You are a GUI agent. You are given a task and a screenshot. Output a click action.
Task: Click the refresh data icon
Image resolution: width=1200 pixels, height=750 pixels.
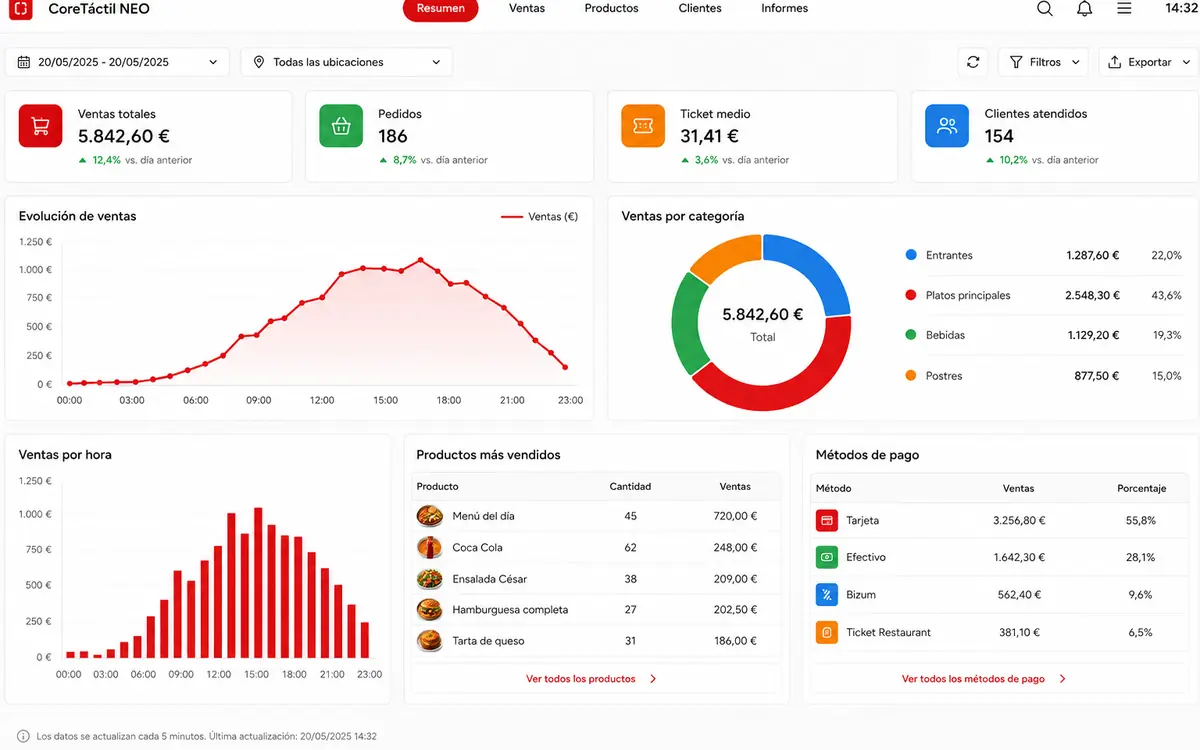(973, 62)
